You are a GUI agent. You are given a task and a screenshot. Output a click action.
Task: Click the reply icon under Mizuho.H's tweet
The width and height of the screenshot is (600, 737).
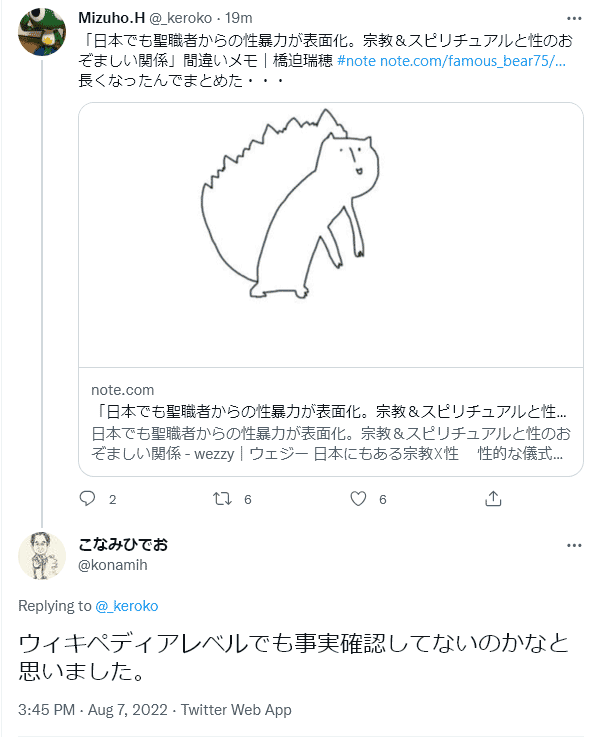[x=87, y=498]
